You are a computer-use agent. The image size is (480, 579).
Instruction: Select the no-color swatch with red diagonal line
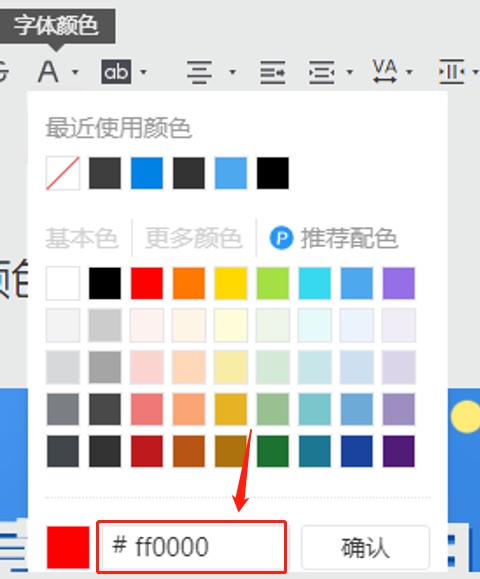click(x=63, y=173)
